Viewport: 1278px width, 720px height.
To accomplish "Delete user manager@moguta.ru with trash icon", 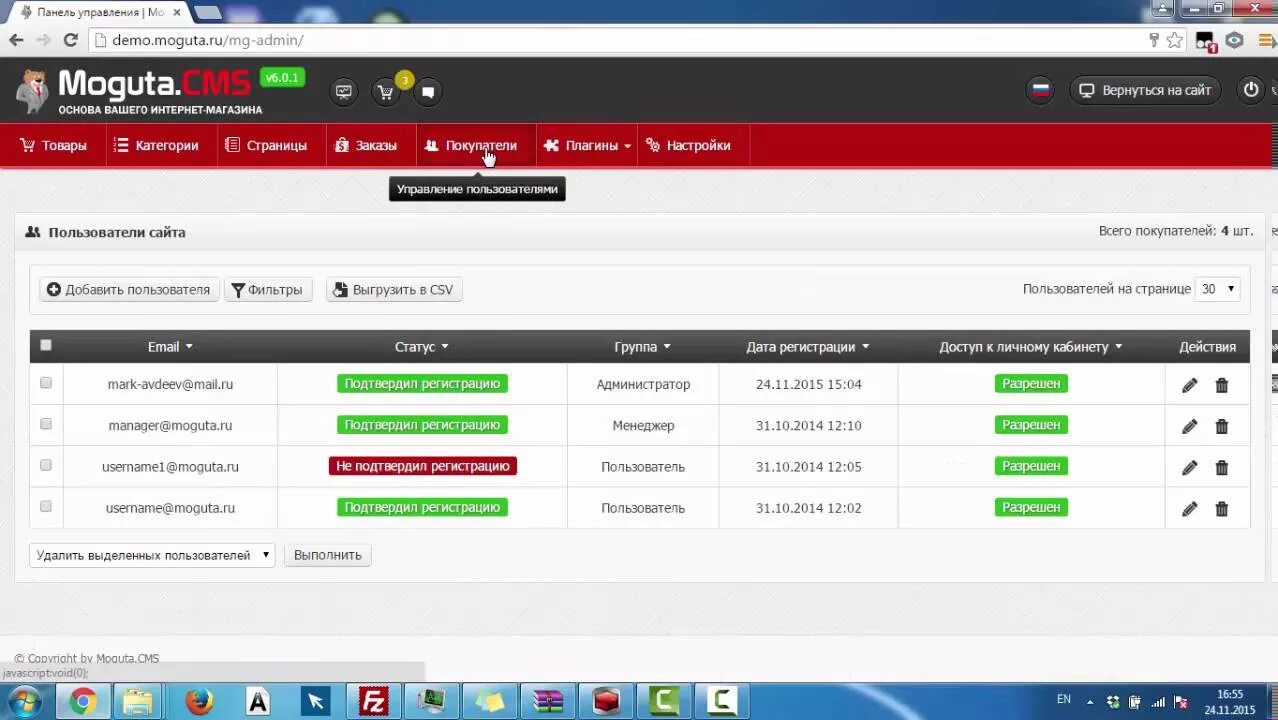I will point(1221,426).
